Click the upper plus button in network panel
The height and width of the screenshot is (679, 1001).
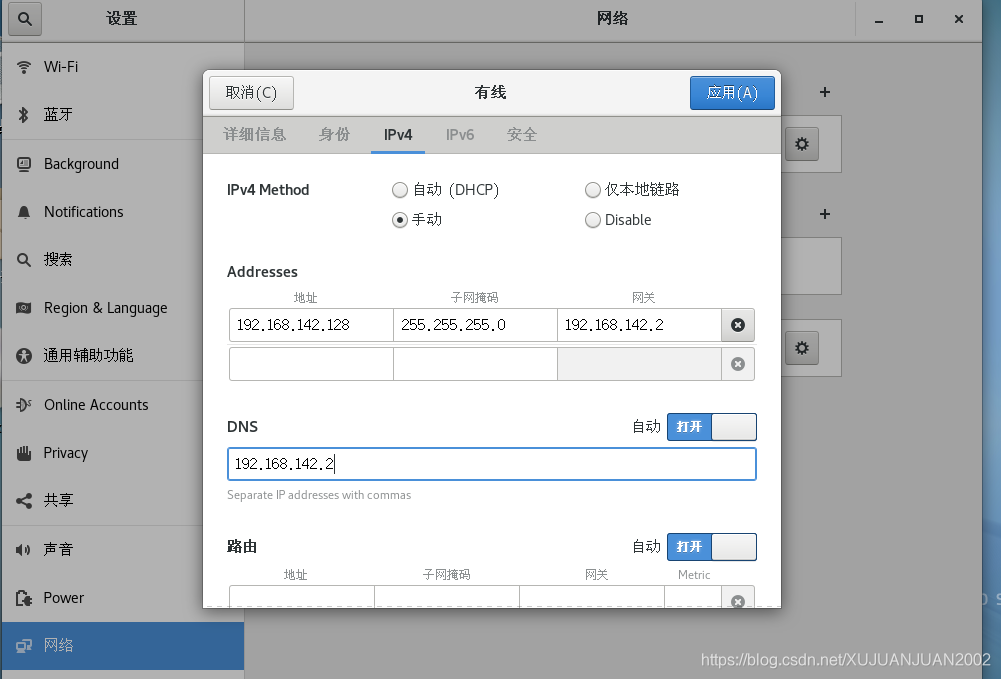click(825, 93)
